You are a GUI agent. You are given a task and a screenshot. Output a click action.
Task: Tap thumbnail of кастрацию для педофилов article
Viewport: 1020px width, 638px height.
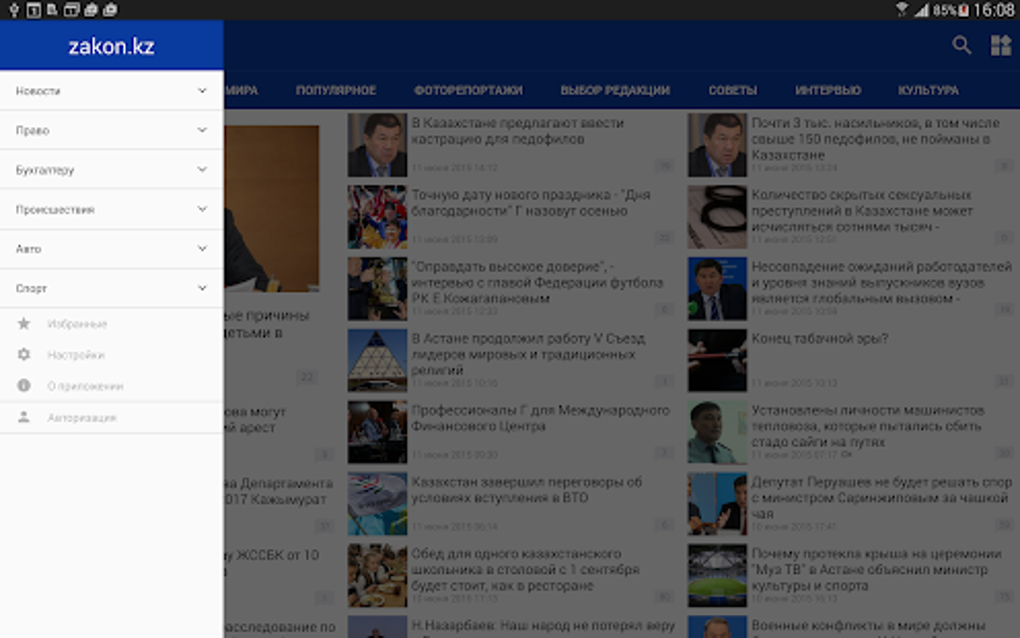[x=377, y=145]
